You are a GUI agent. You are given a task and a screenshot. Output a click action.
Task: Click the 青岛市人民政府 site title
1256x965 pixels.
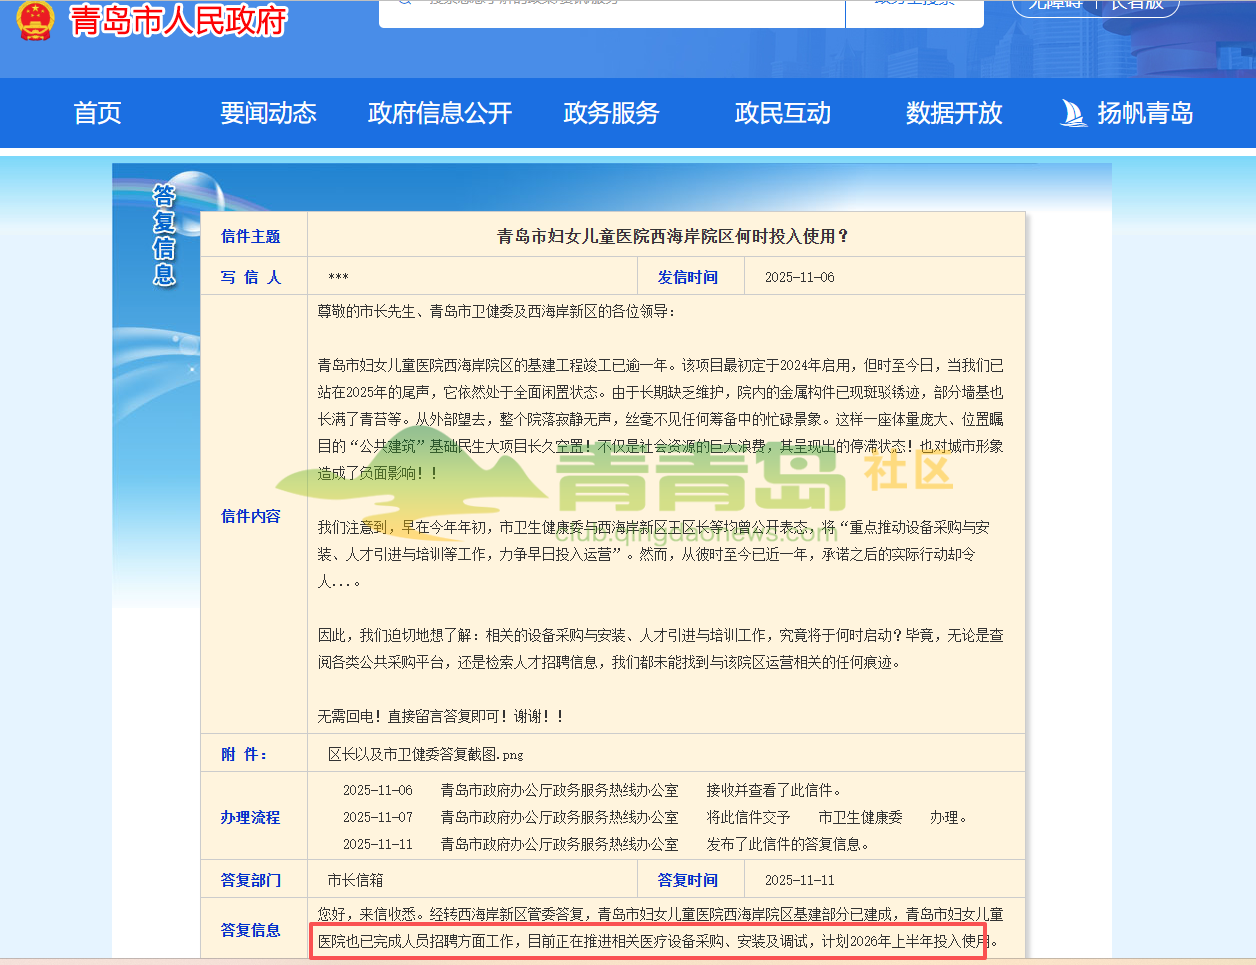pos(178,20)
